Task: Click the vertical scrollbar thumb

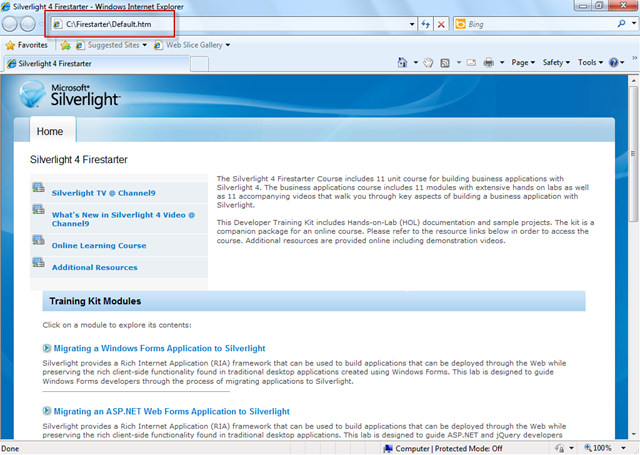Action: coord(633,154)
